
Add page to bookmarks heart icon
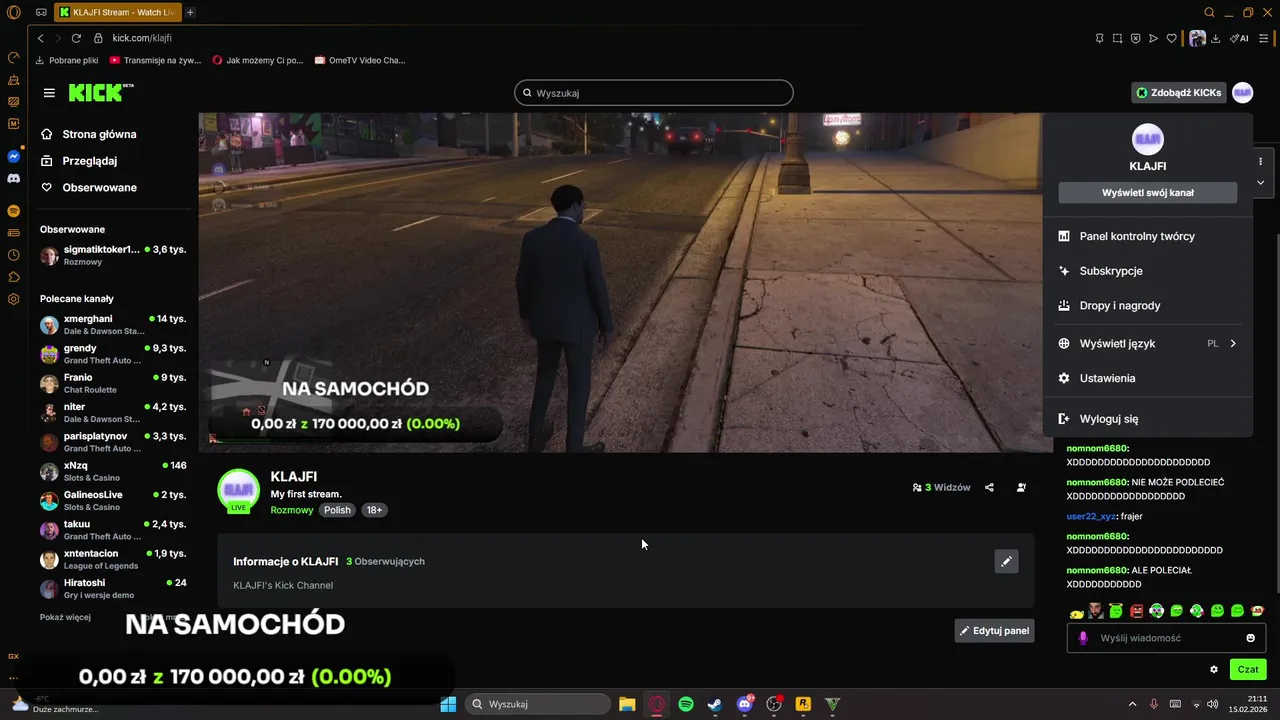coord(1171,38)
